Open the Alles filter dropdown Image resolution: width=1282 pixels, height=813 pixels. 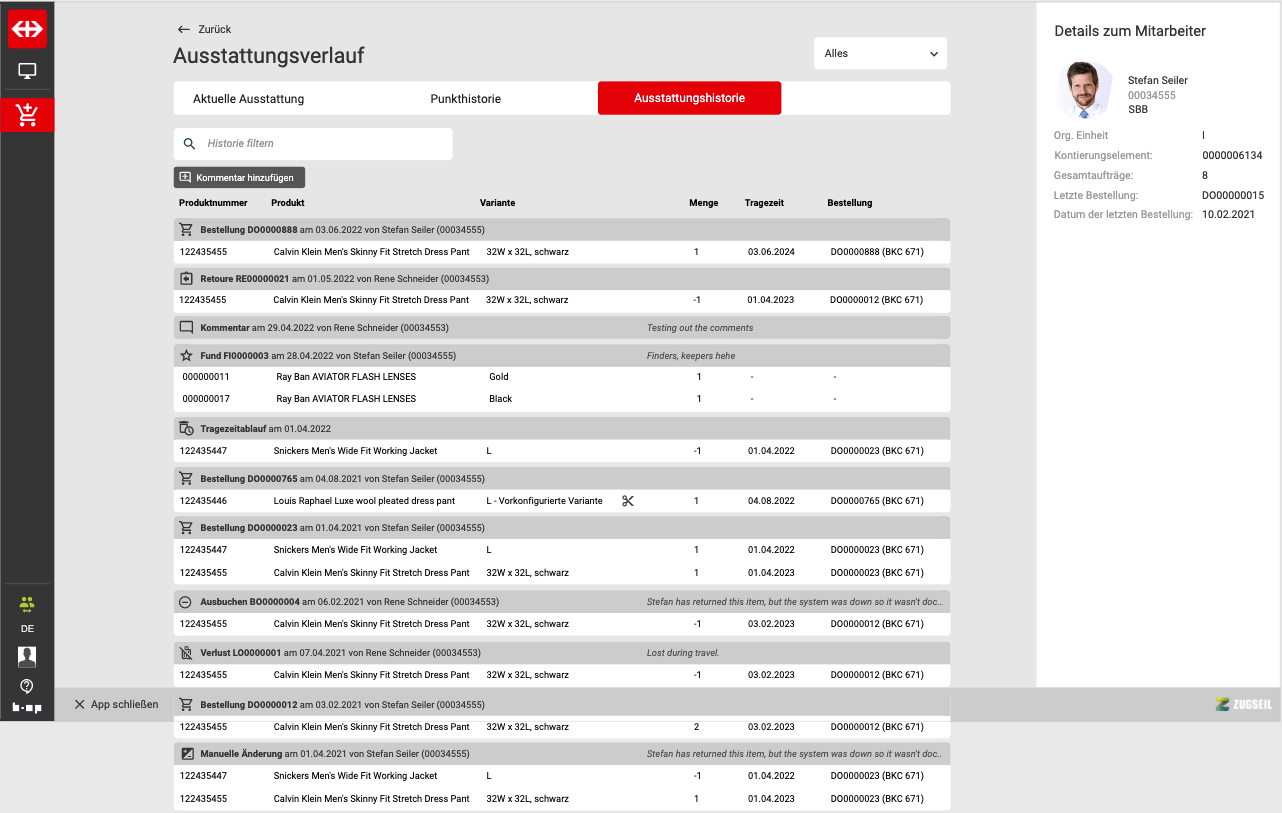[880, 54]
